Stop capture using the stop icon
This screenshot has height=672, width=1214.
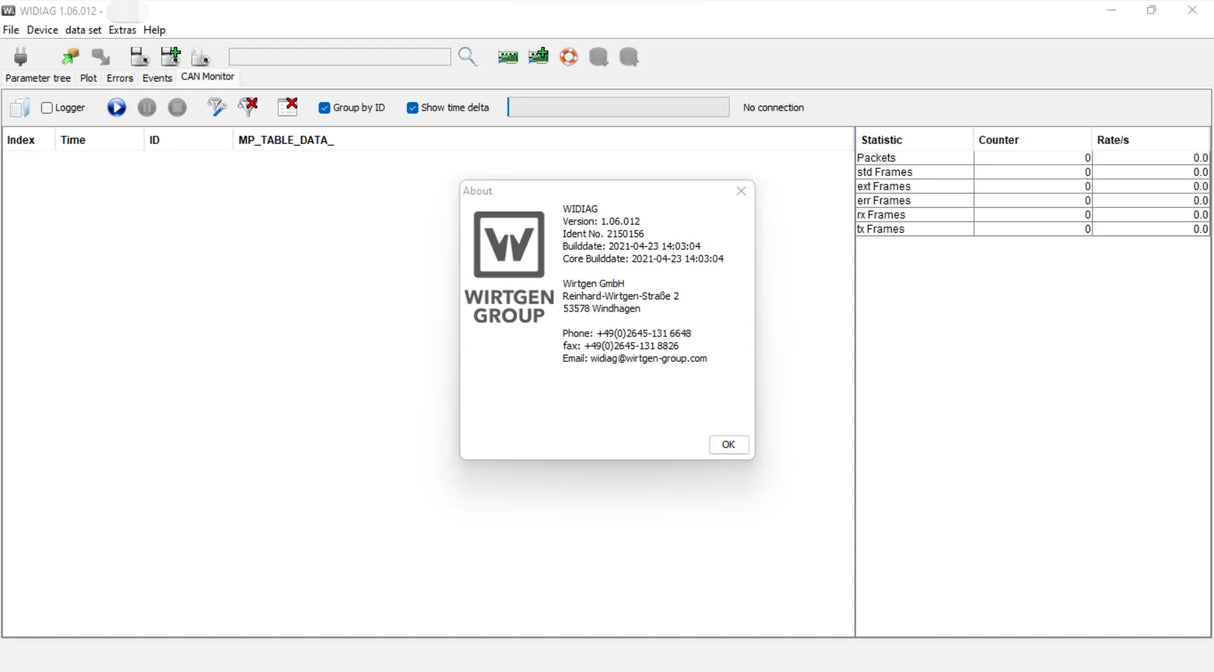point(177,107)
